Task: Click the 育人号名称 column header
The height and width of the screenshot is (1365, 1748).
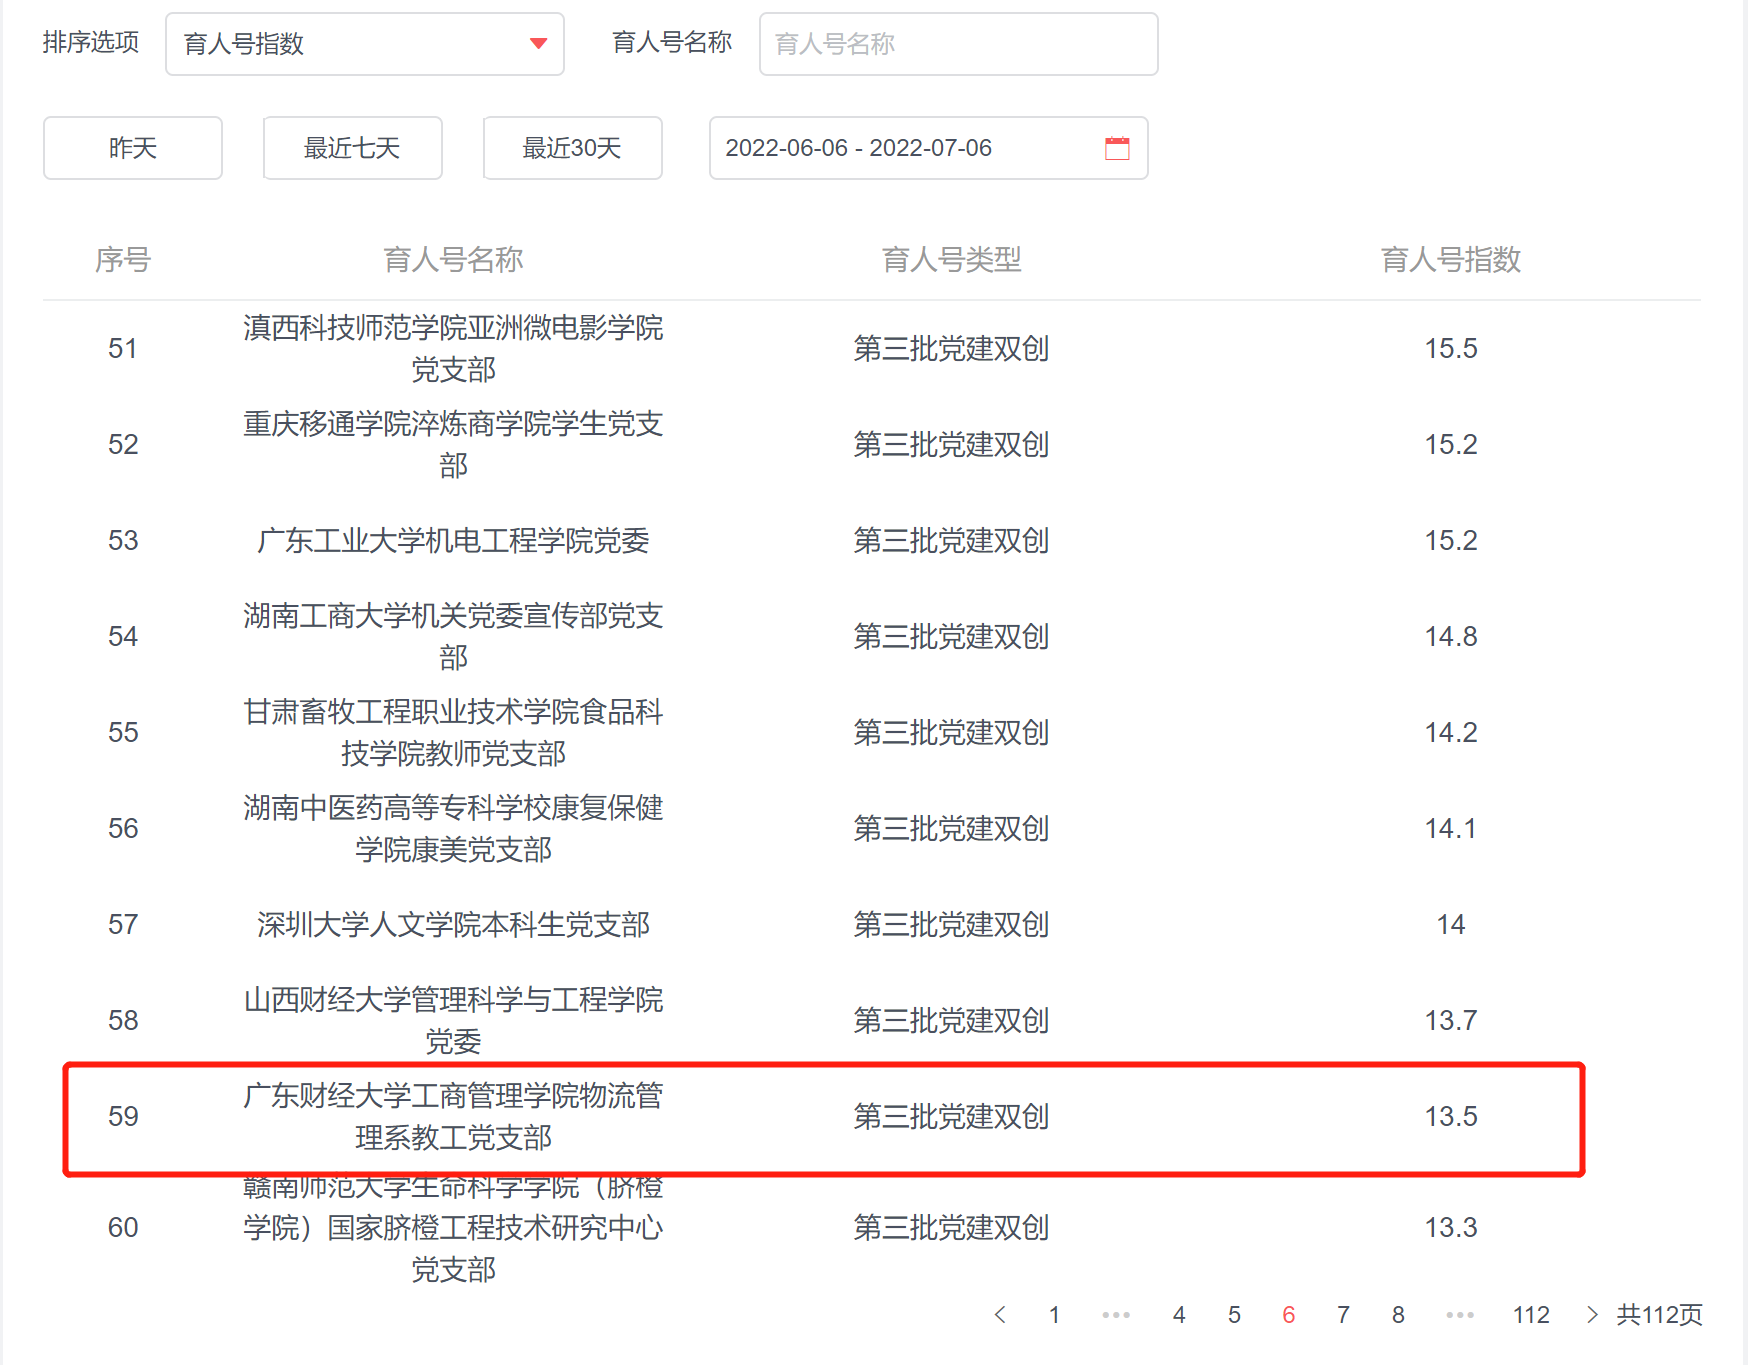Action: (453, 260)
